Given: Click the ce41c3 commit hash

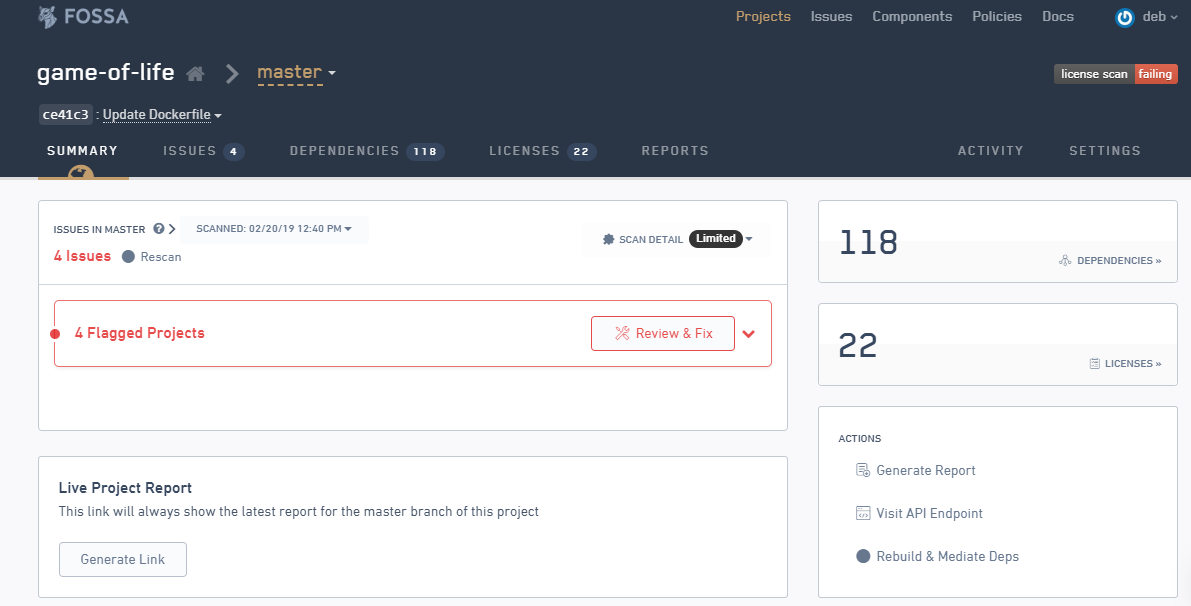Looking at the screenshot, I should click(66, 115).
